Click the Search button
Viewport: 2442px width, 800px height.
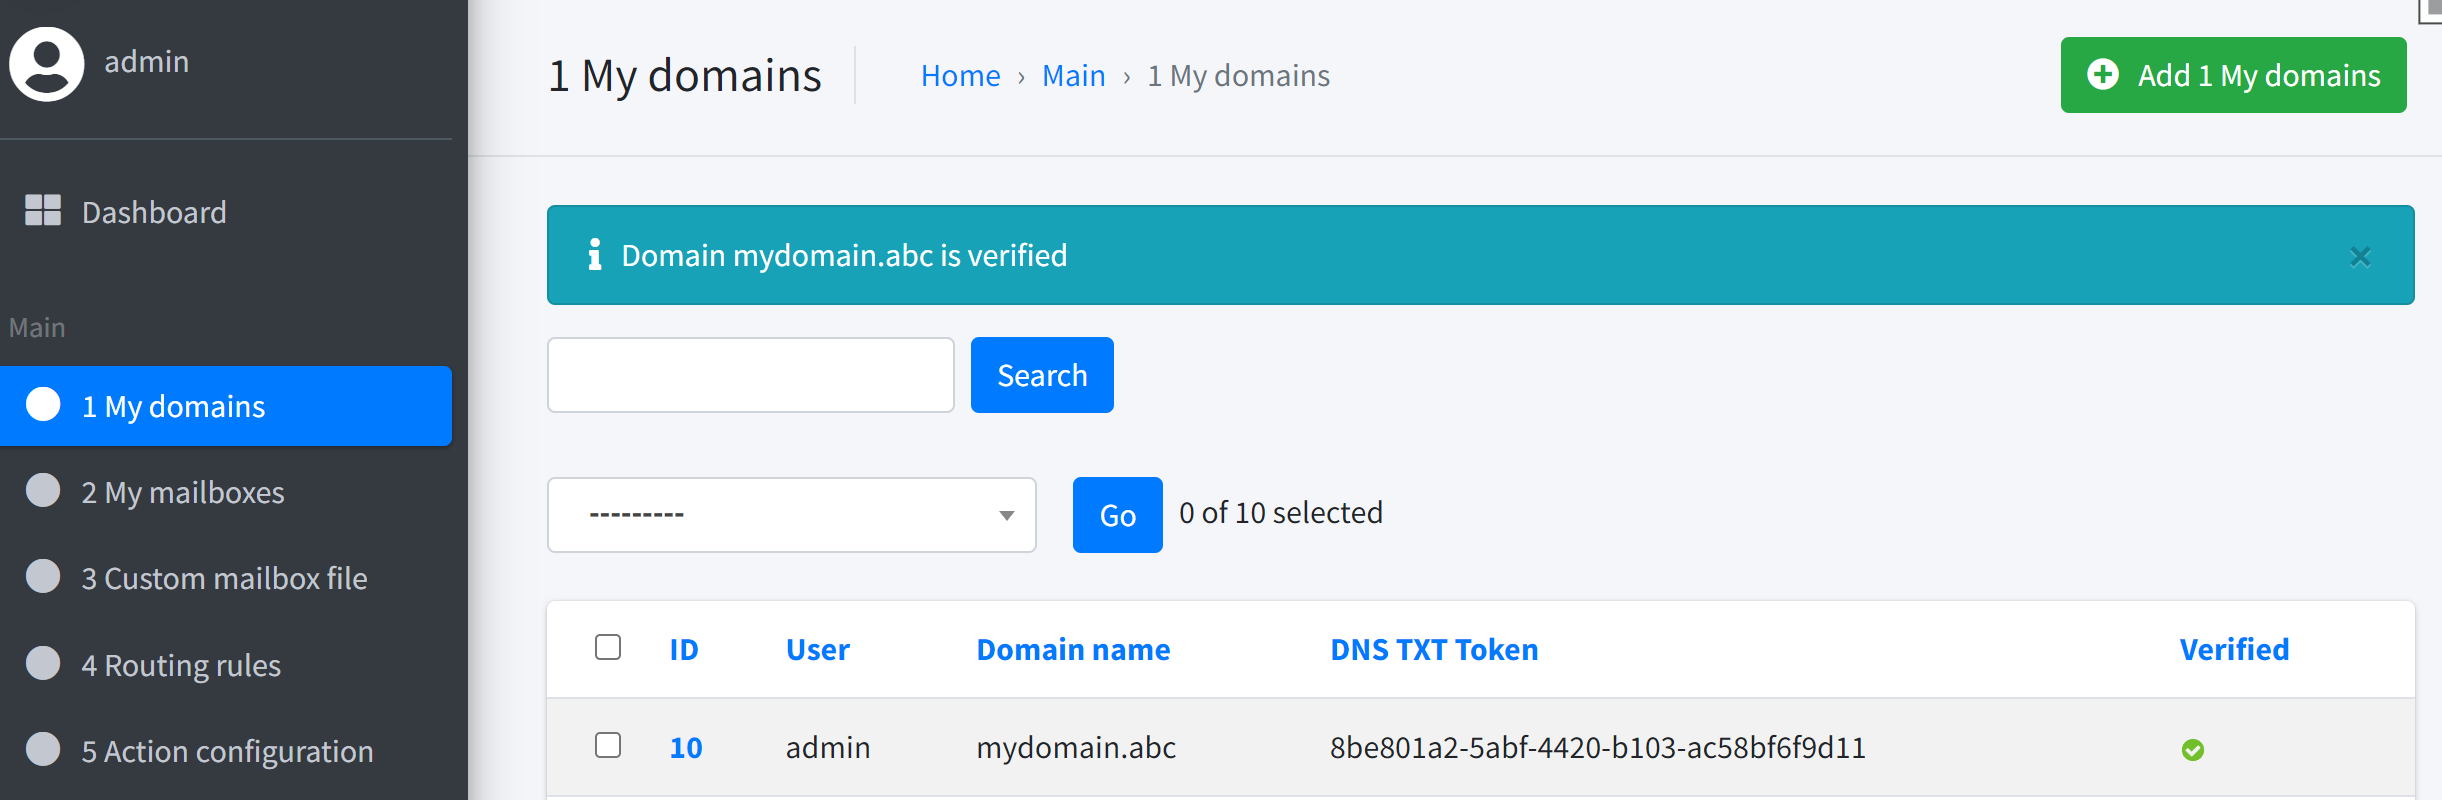[1042, 375]
